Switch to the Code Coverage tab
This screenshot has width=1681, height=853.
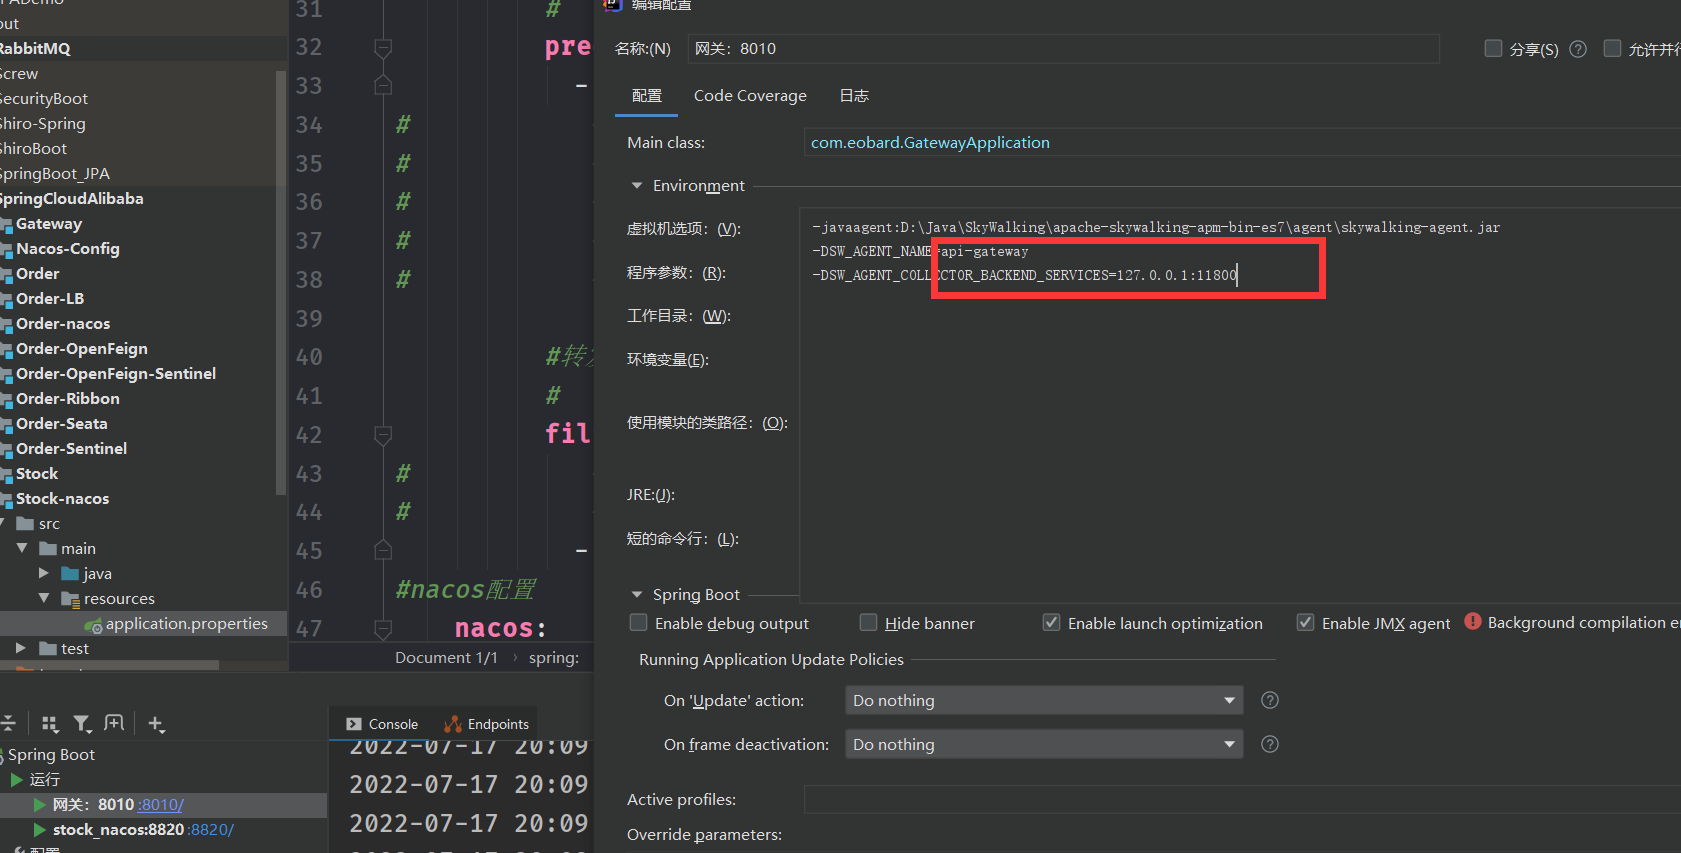[750, 96]
